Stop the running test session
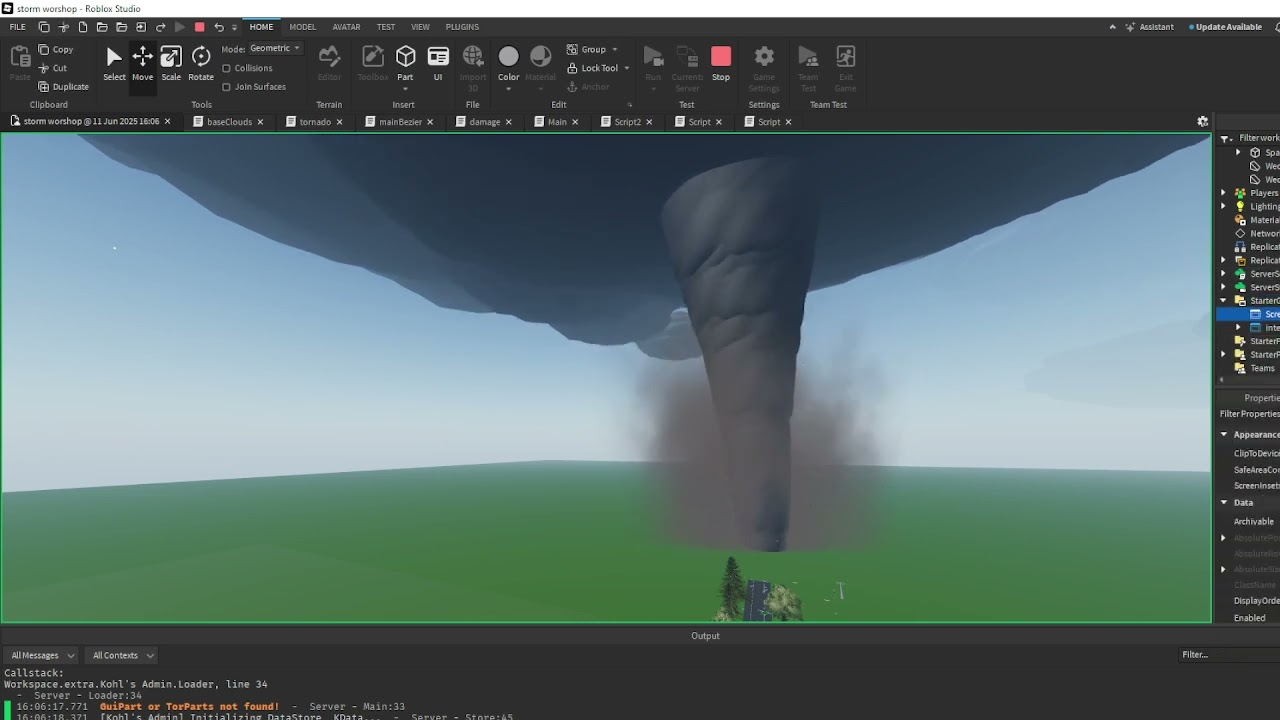Viewport: 1280px width, 720px height. (x=721, y=64)
